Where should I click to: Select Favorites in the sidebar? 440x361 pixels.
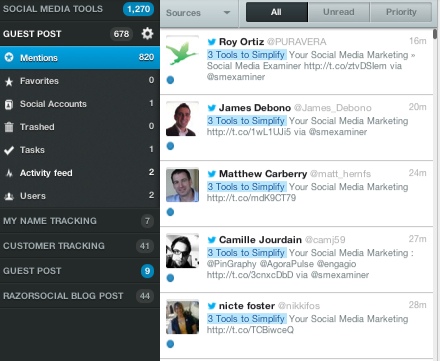coord(80,81)
